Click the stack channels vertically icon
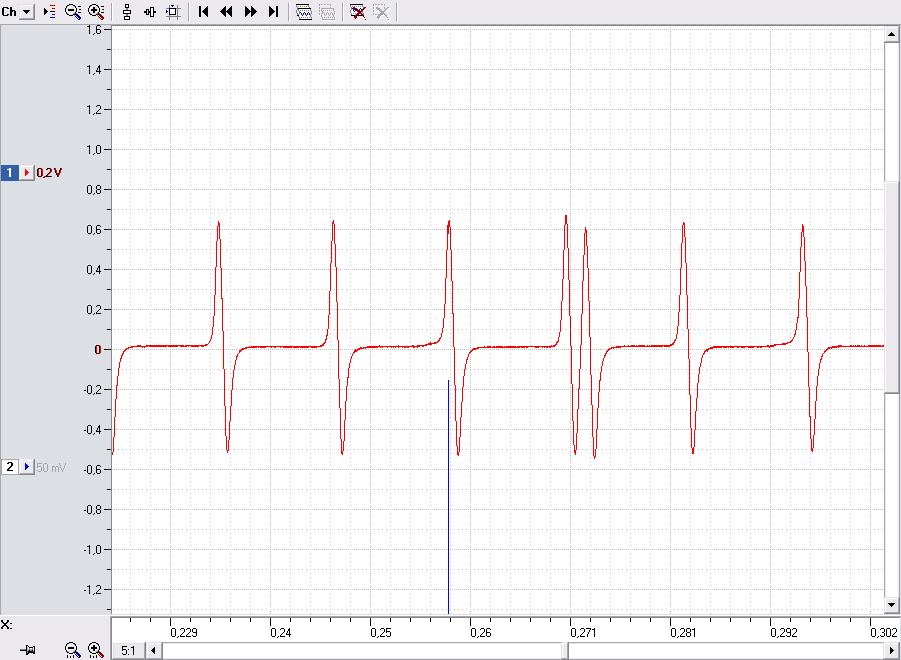This screenshot has width=901, height=660. click(x=127, y=11)
